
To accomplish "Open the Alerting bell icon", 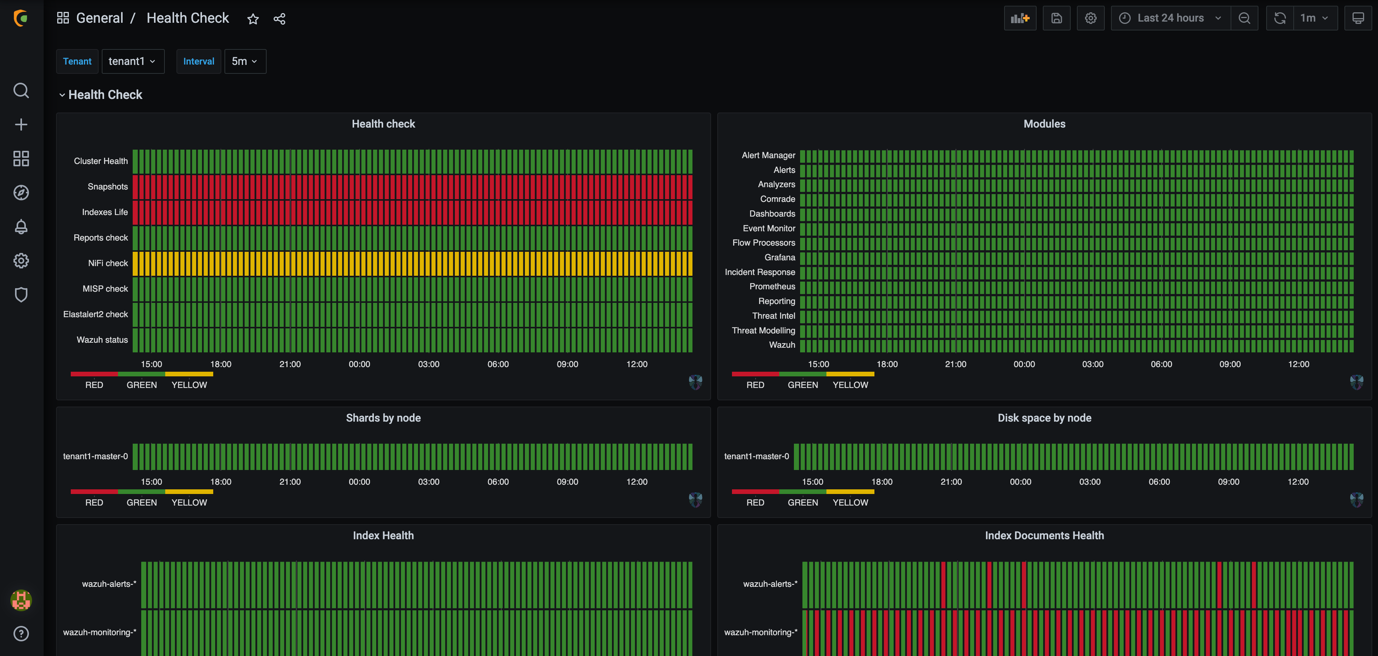I will click(21, 227).
